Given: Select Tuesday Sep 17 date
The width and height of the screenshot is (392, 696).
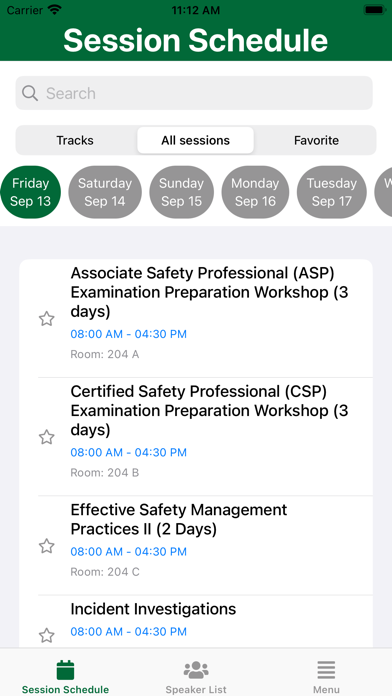Looking at the screenshot, I should coord(332,192).
